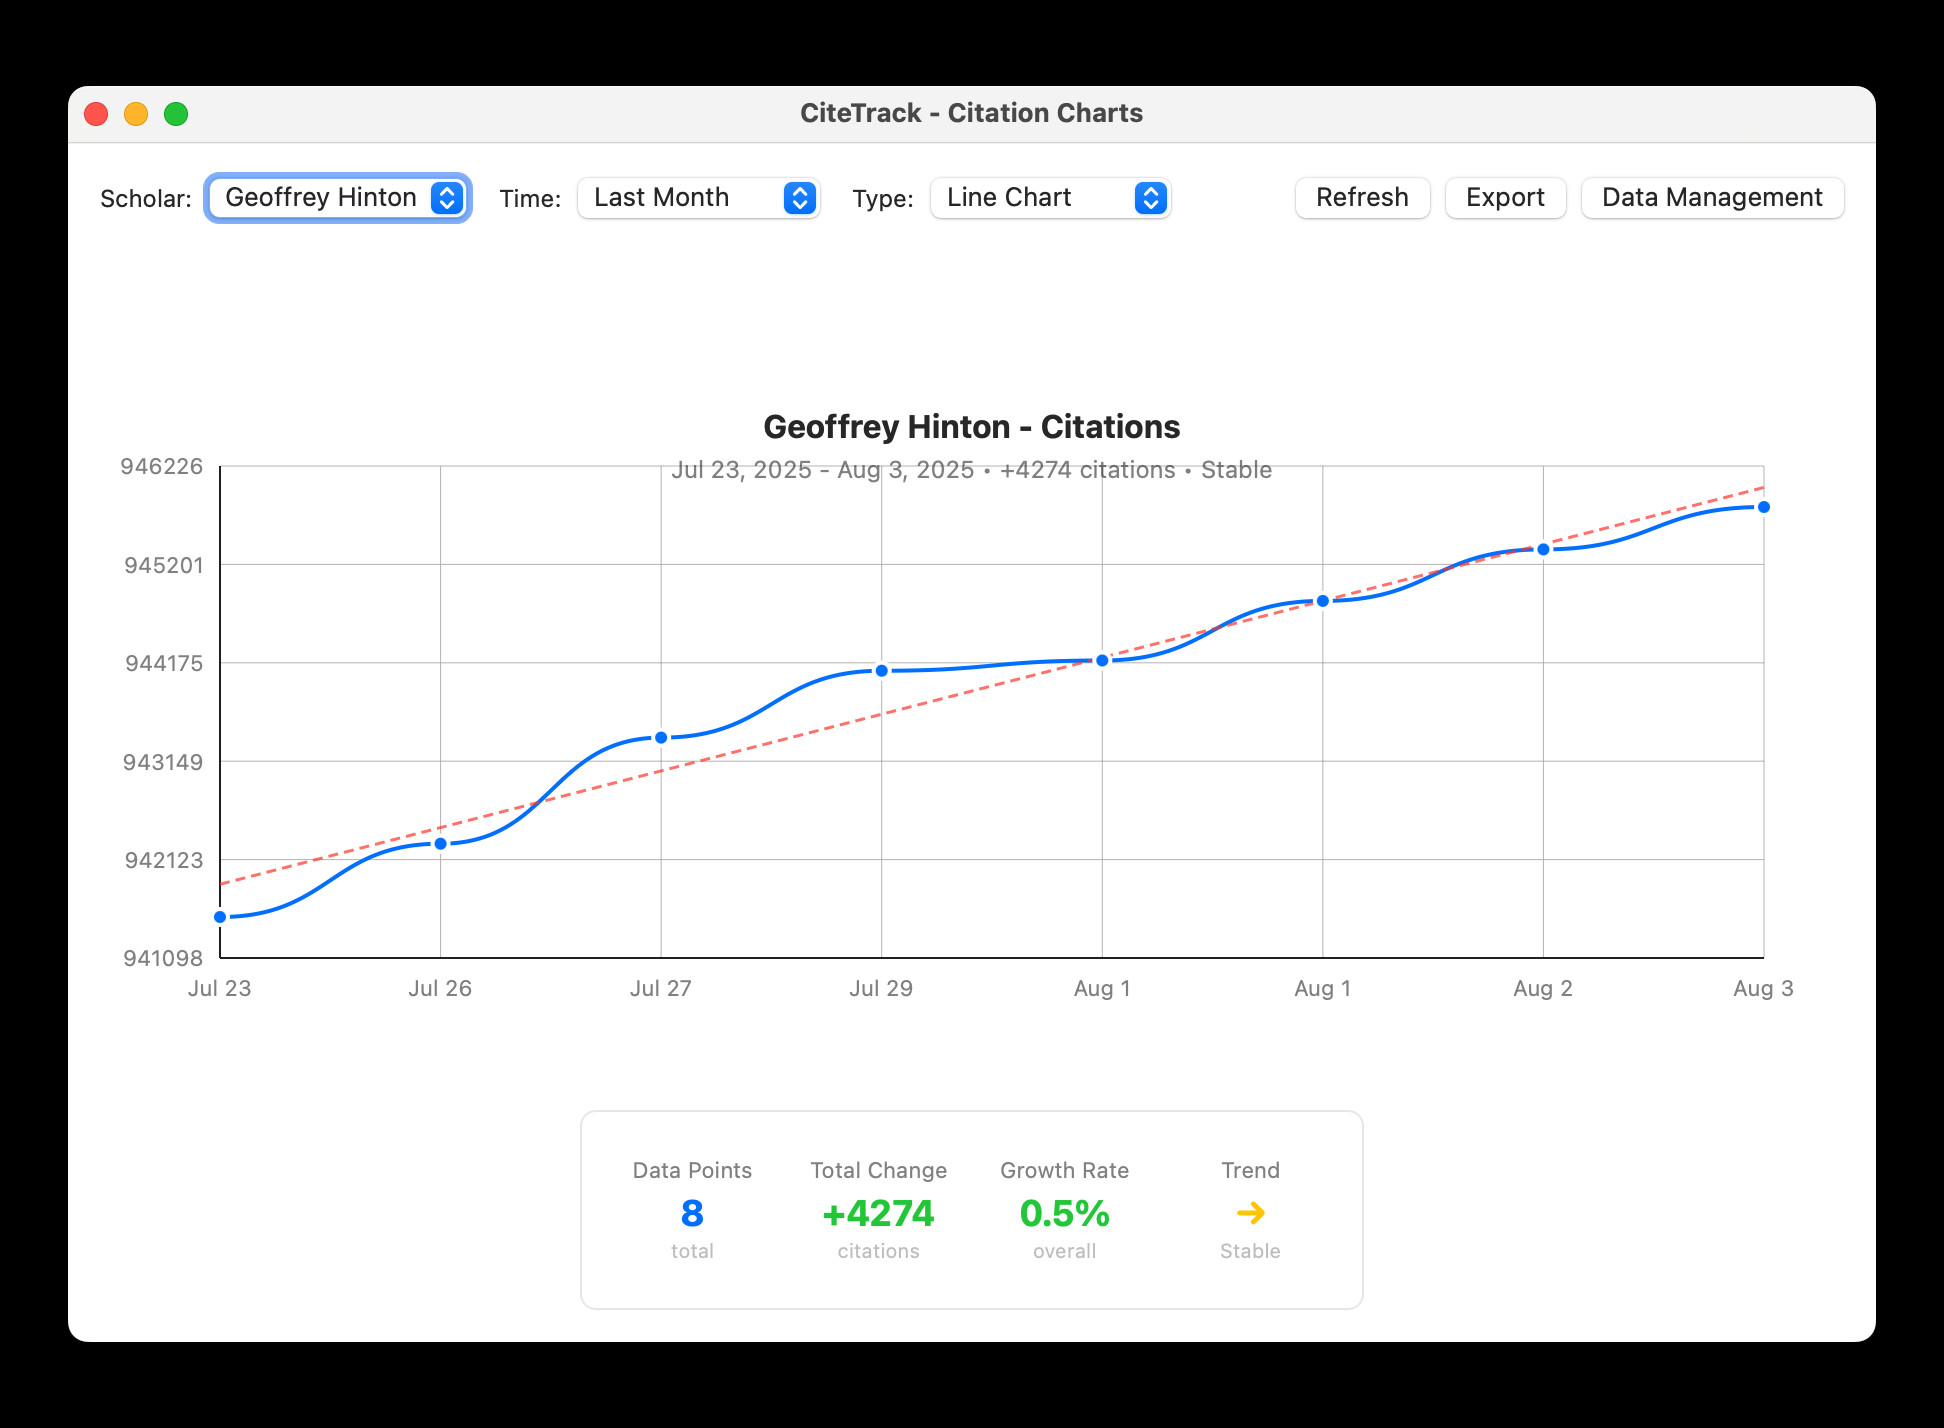
Task: Open the Type dropdown set to Line Chart
Action: click(x=1050, y=198)
